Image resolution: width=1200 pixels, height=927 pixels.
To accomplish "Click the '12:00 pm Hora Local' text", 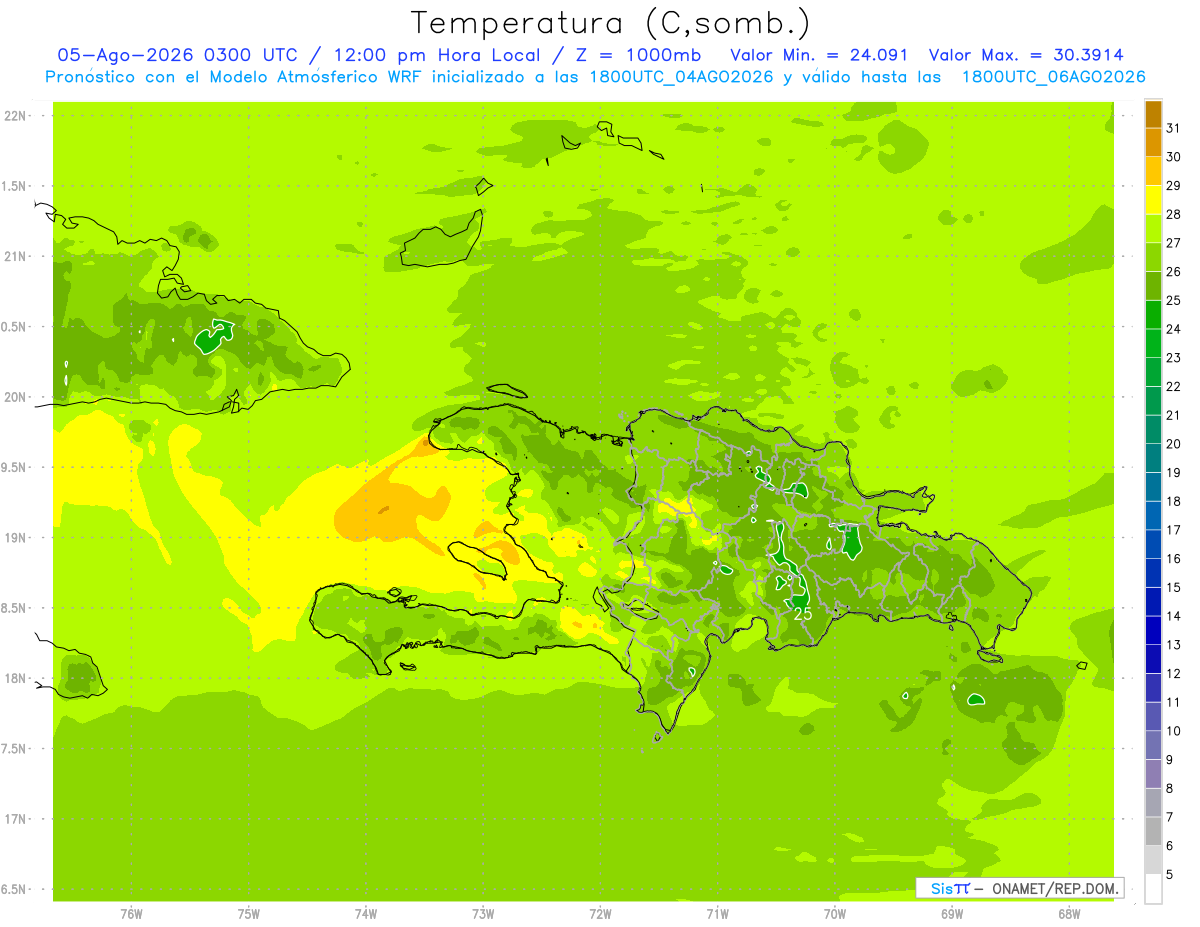I will tap(437, 55).
